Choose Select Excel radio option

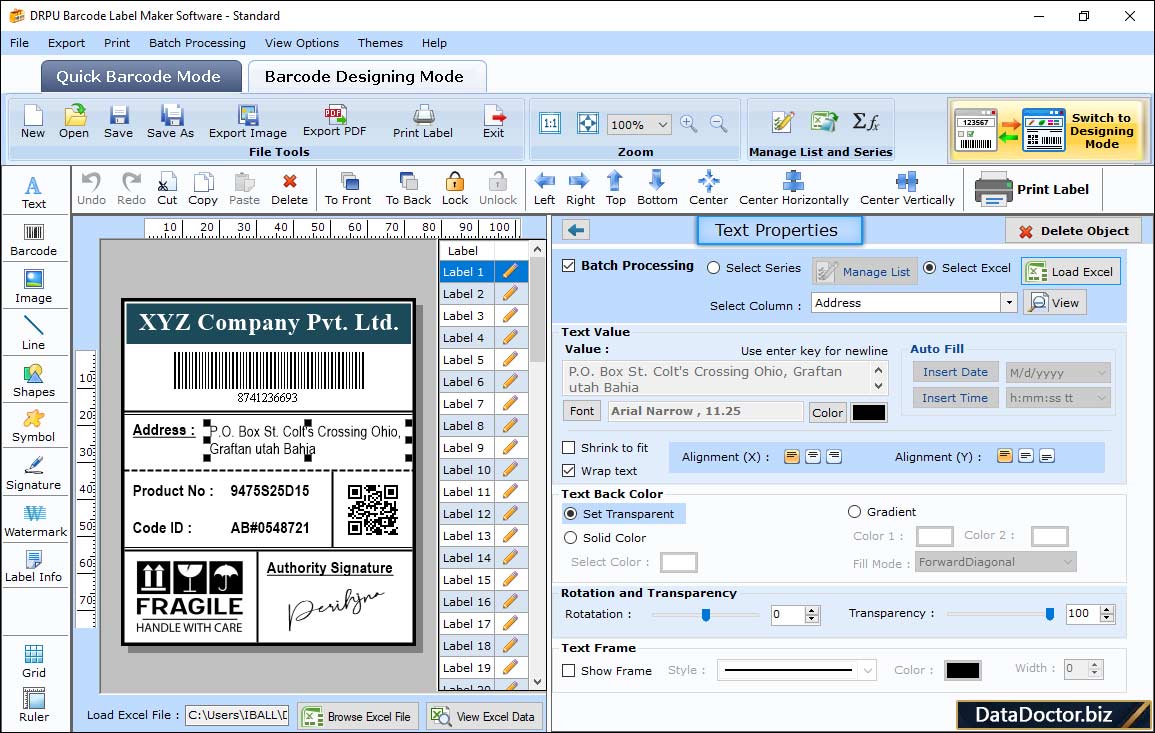click(x=930, y=268)
